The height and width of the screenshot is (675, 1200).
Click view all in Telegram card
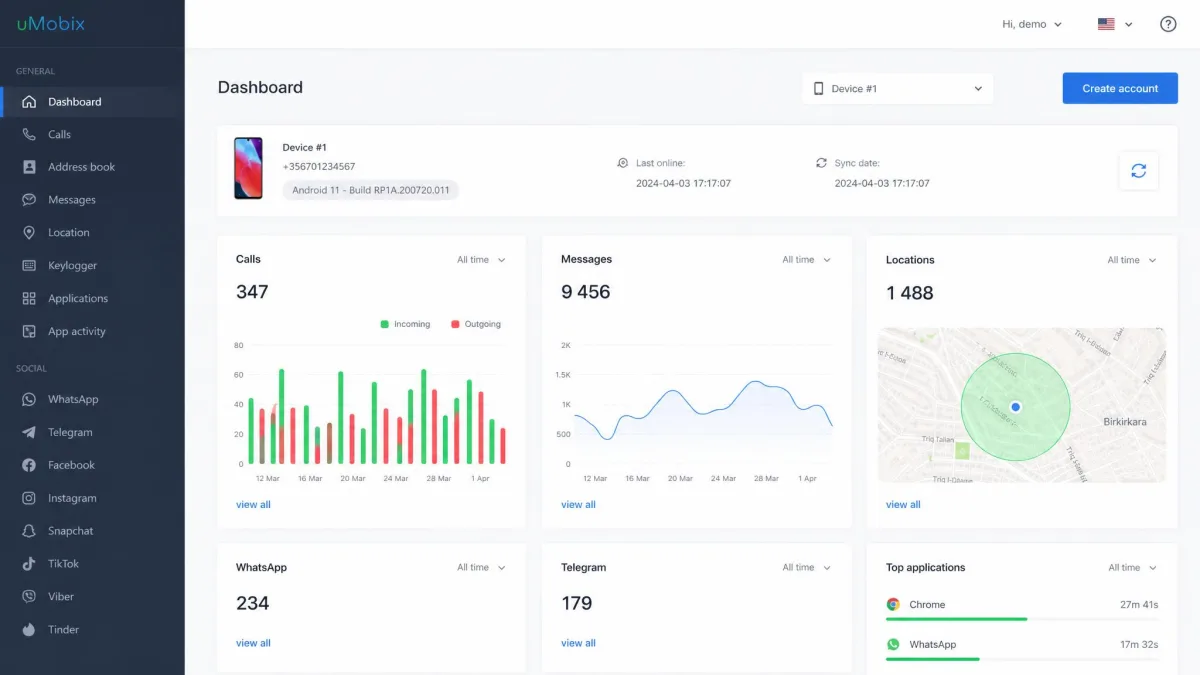(x=578, y=643)
